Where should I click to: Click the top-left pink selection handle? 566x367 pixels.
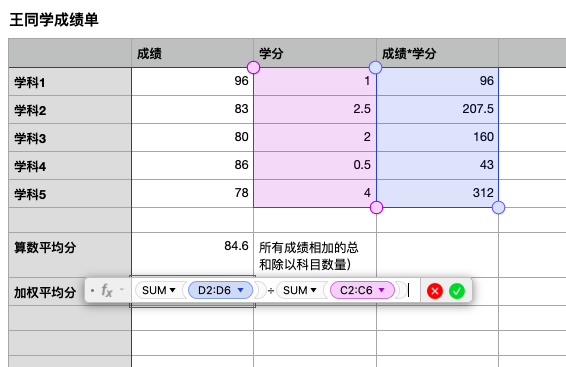coord(253,67)
